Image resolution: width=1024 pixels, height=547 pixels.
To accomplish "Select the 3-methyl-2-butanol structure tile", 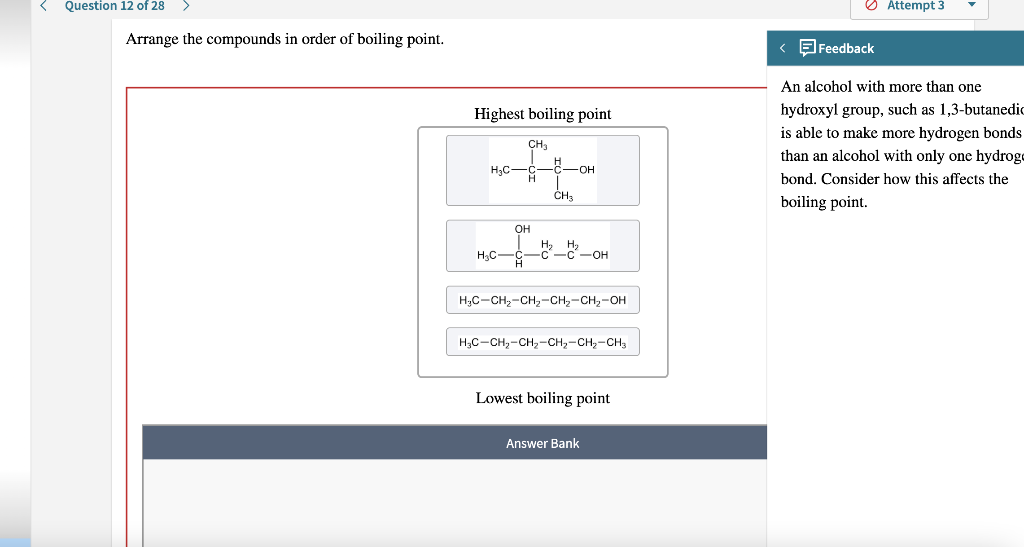I will click(543, 170).
